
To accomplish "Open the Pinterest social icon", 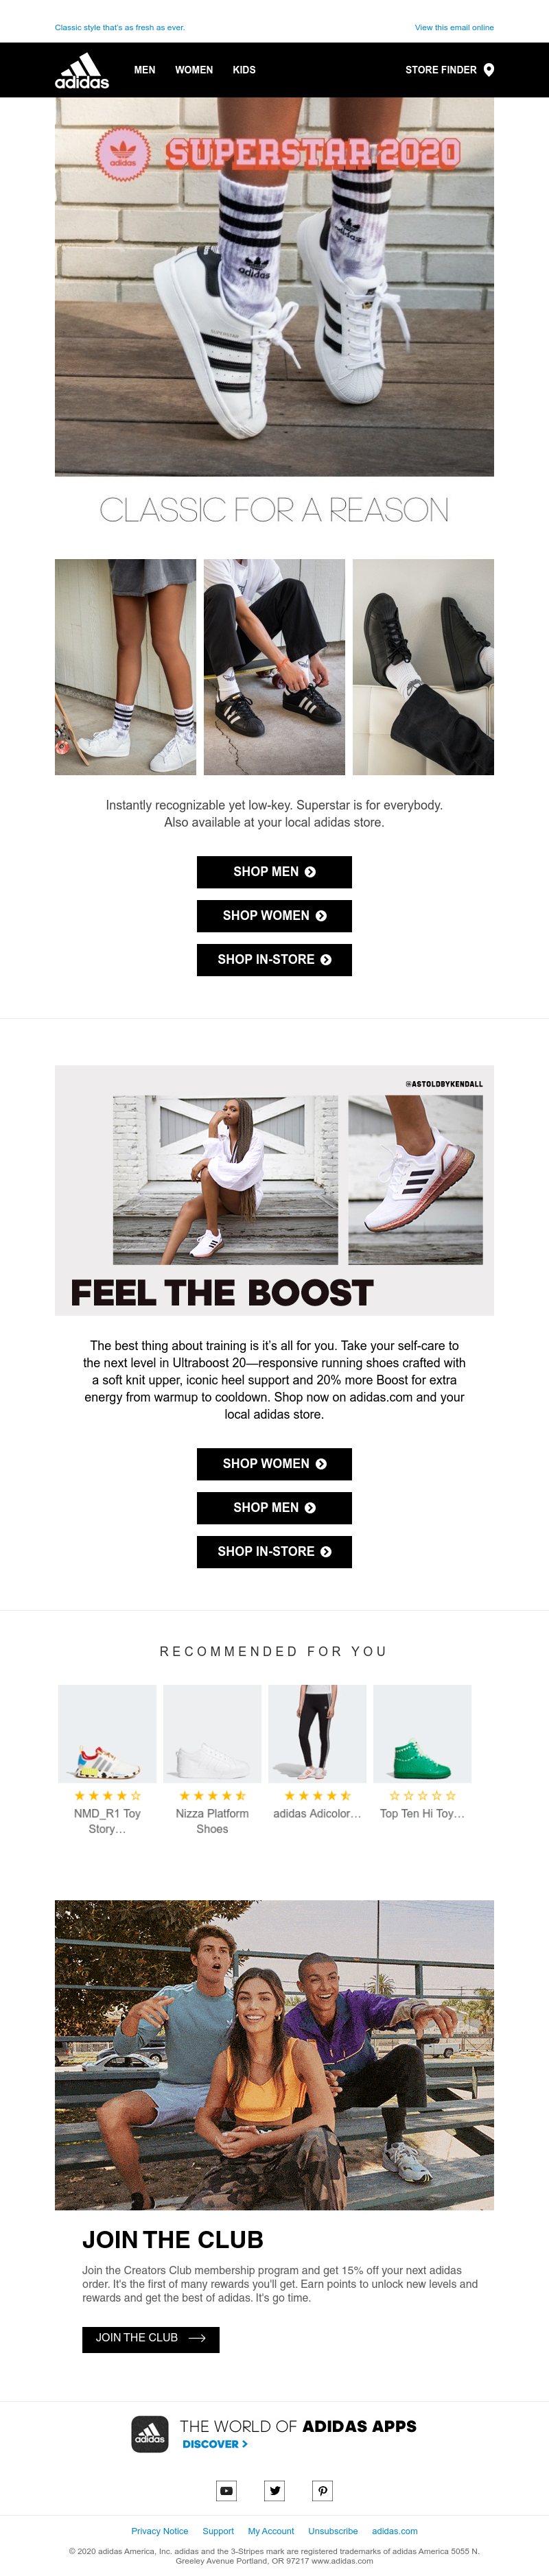I will [323, 2490].
